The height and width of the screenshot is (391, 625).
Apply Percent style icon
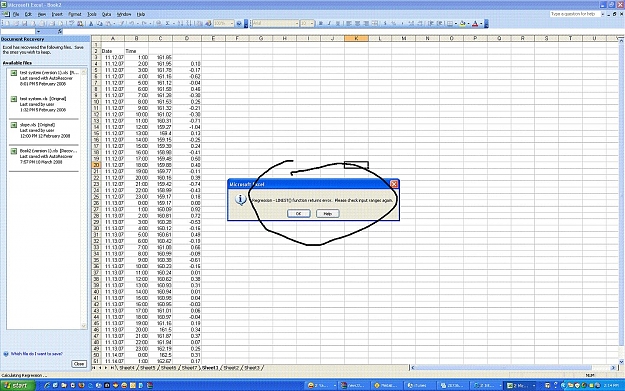[x=394, y=24]
